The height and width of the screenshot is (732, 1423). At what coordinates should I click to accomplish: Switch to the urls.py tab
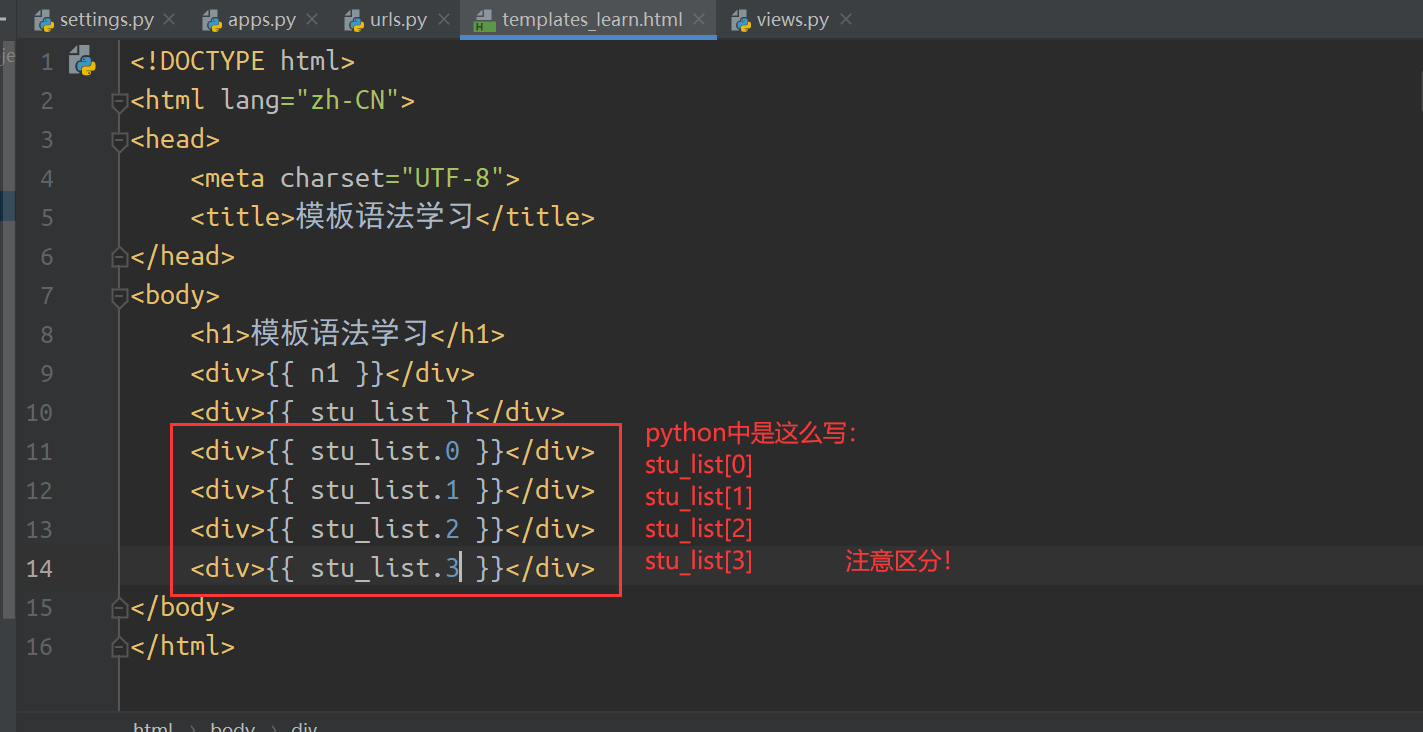398,19
